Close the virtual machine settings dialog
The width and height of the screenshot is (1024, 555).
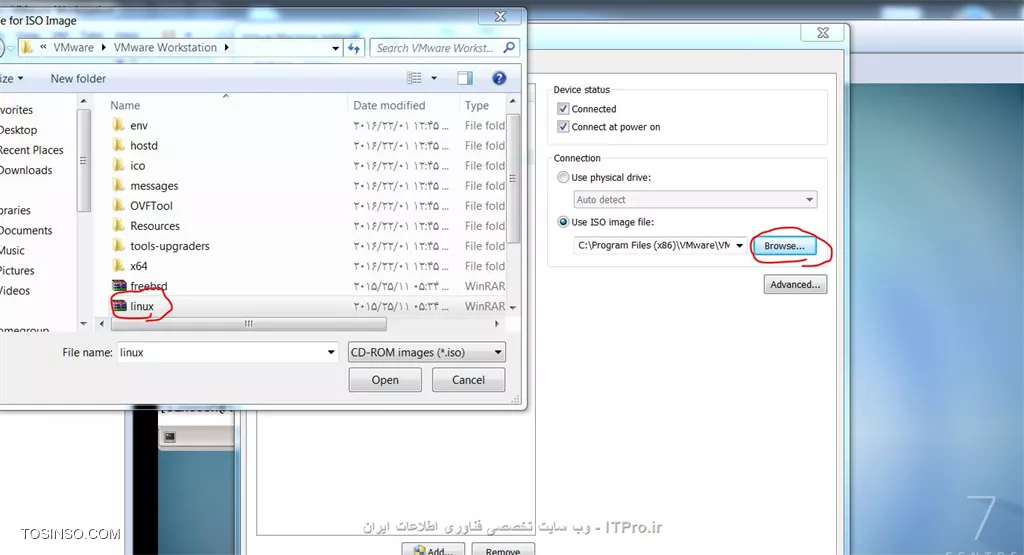[x=823, y=32]
